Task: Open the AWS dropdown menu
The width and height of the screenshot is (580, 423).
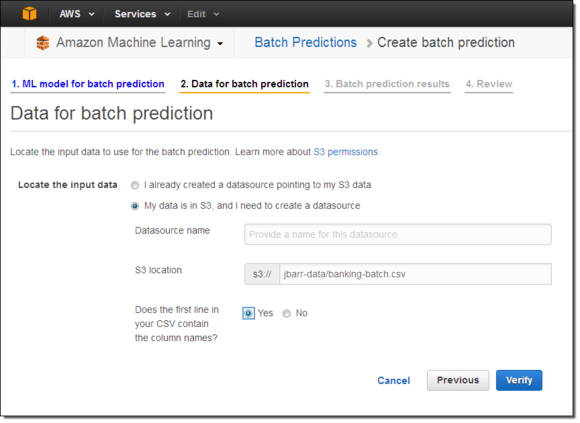Action: pyautogui.click(x=77, y=14)
